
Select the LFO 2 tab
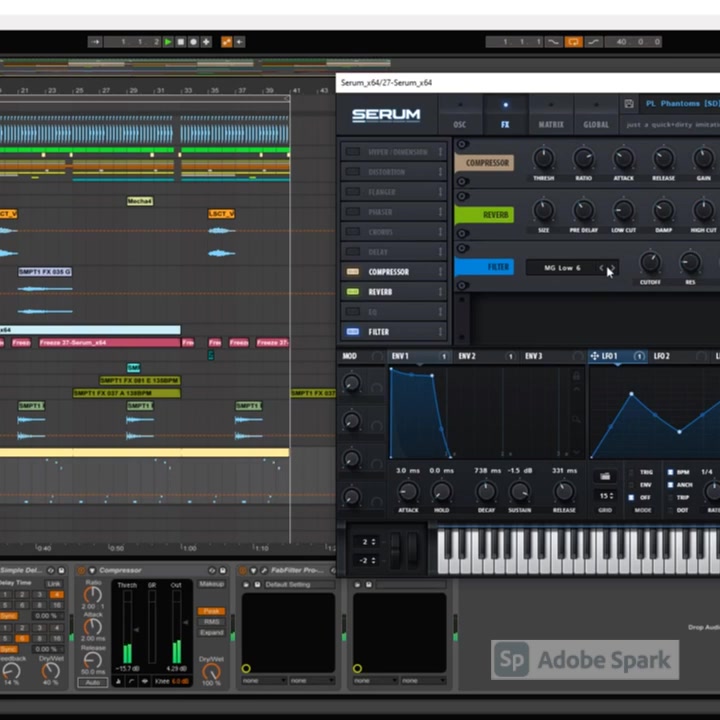[x=680, y=356]
